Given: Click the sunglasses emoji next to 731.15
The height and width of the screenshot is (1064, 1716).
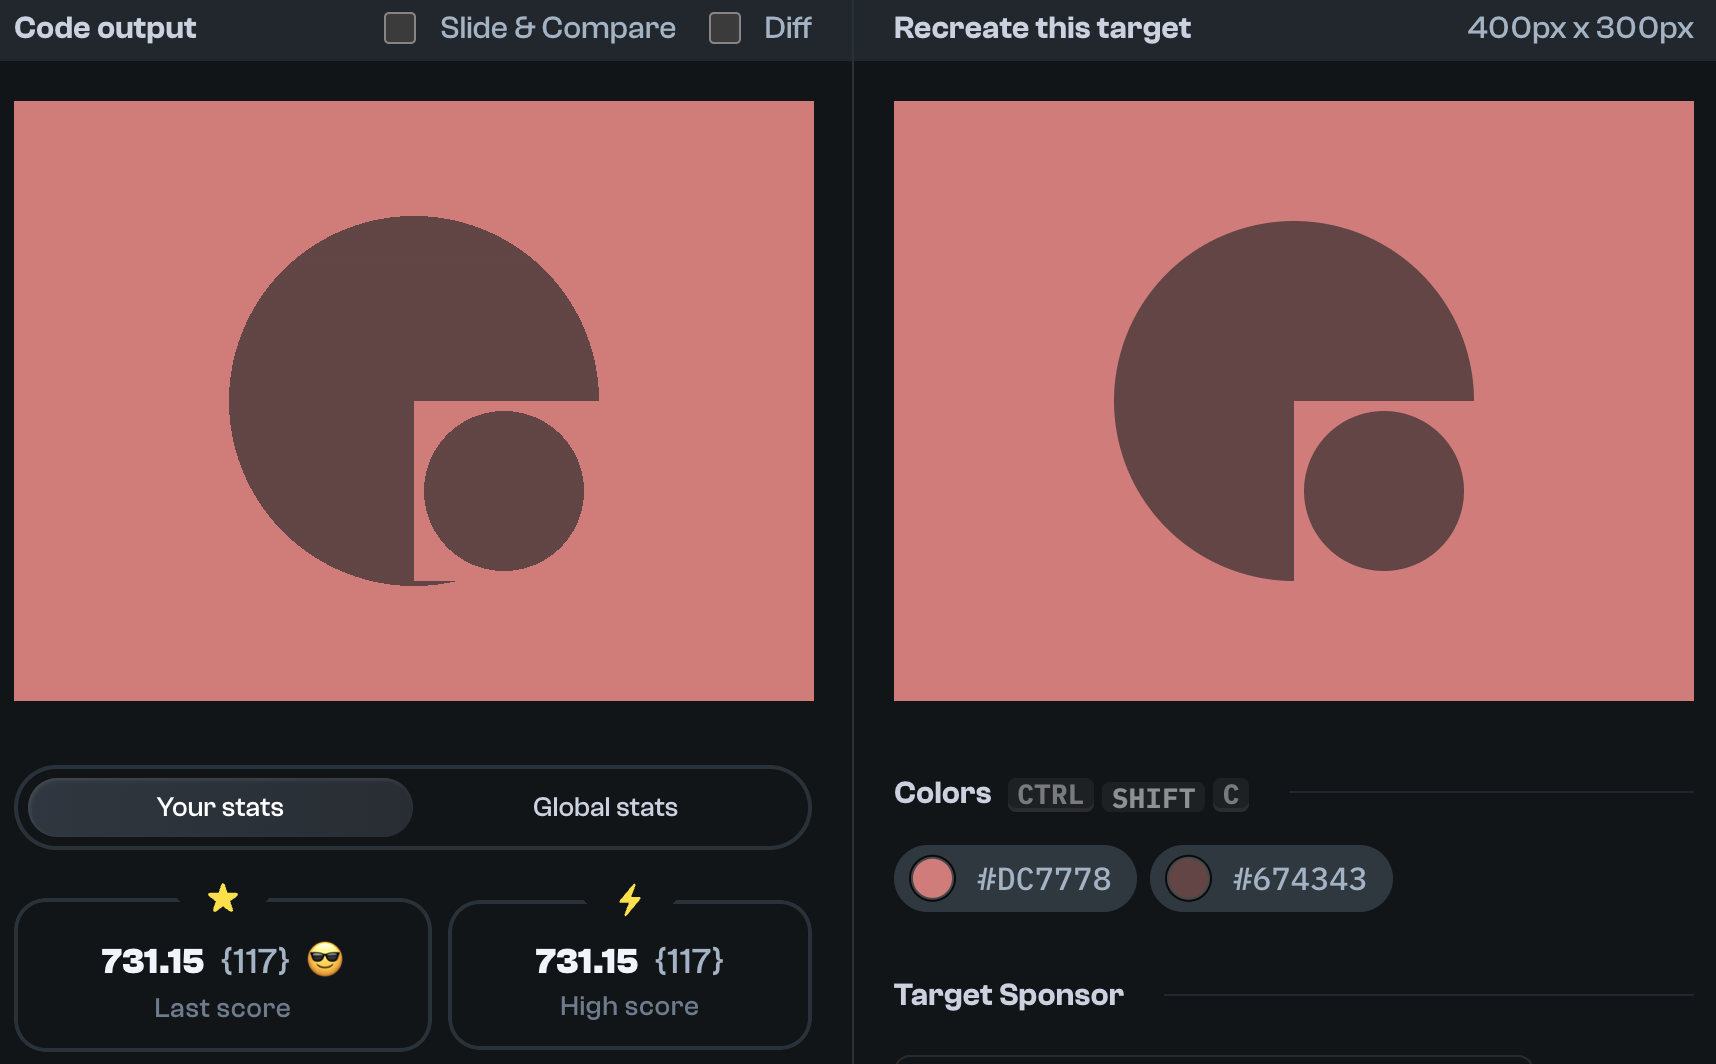Looking at the screenshot, I should [x=323, y=961].
